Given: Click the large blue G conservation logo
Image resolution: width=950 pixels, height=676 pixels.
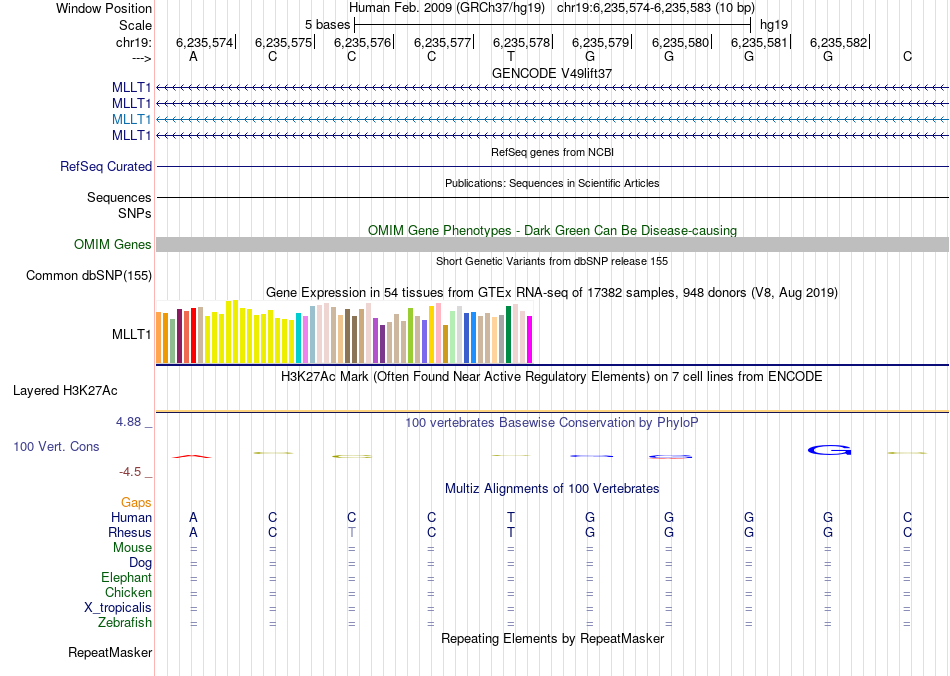Looking at the screenshot, I should (x=829, y=450).
